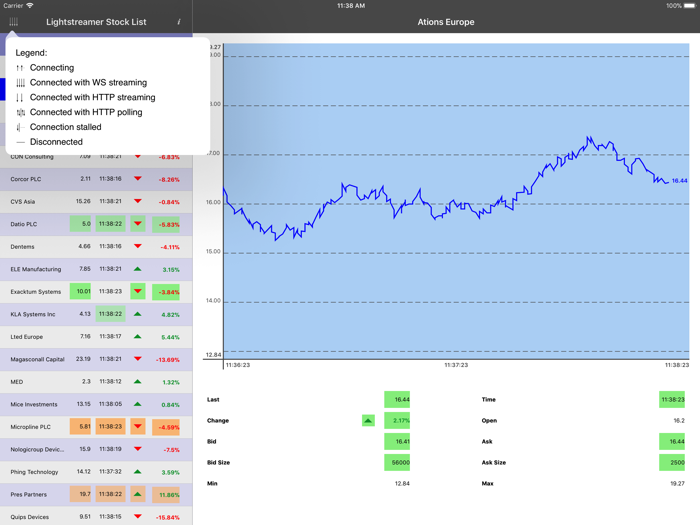Viewport: 700px width, 525px height.
Task: Tap the green up arrow next to Change
Action: pos(368,421)
